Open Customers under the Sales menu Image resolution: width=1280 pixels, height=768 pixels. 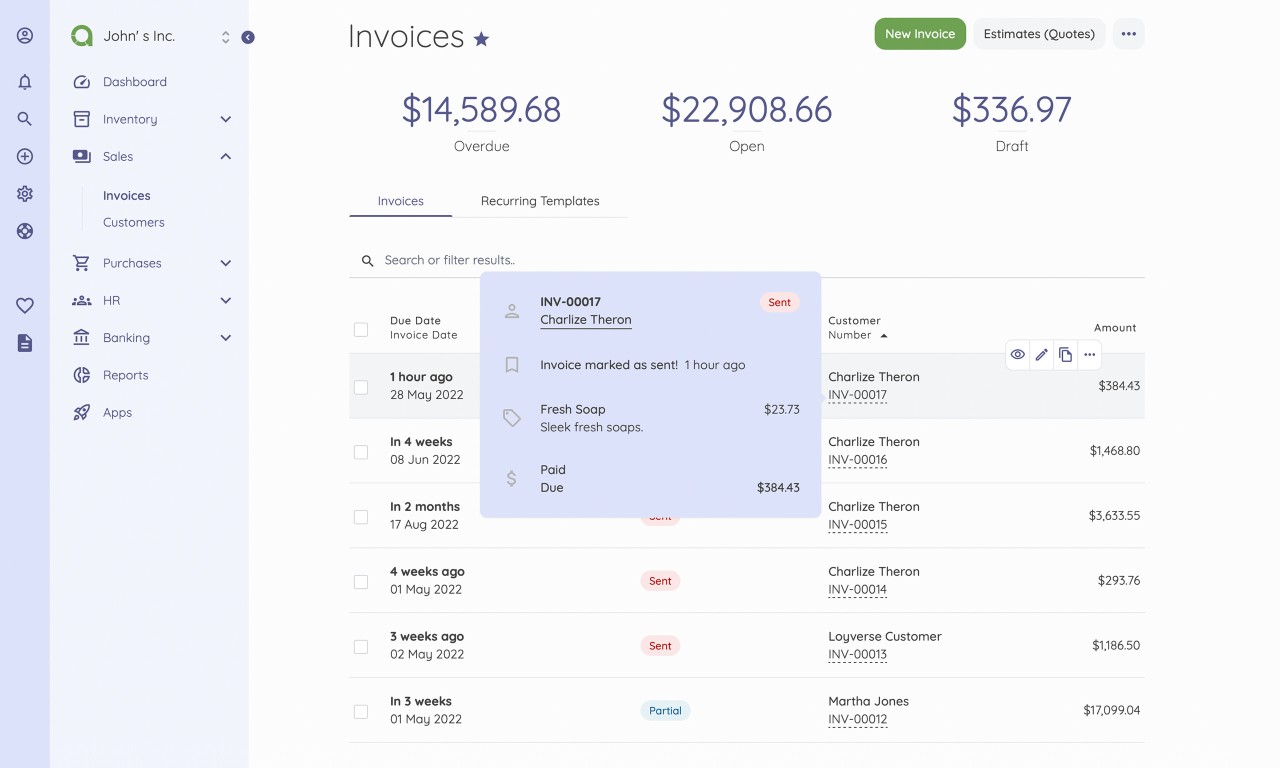click(x=133, y=222)
